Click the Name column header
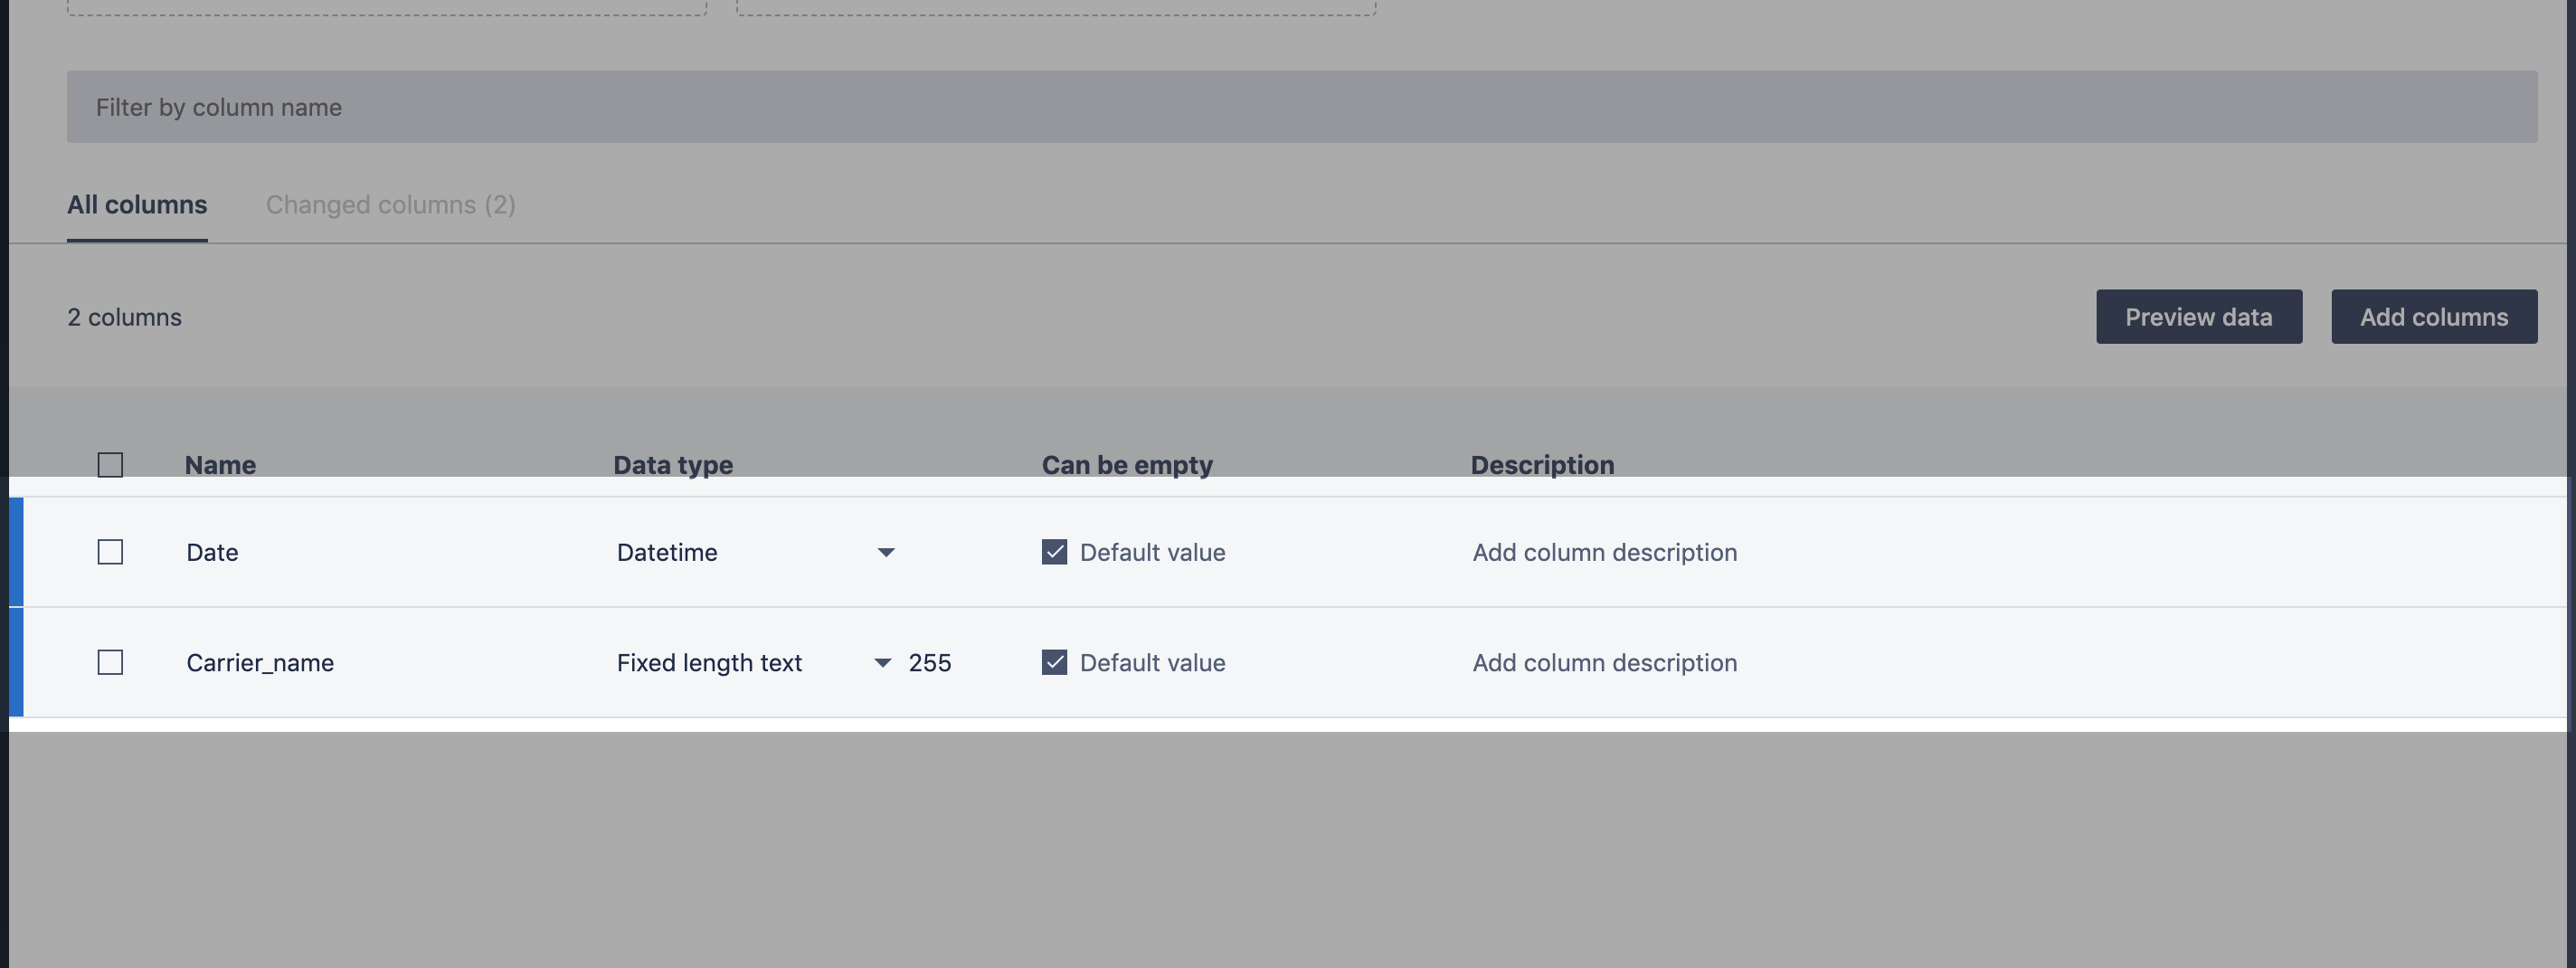 point(220,465)
